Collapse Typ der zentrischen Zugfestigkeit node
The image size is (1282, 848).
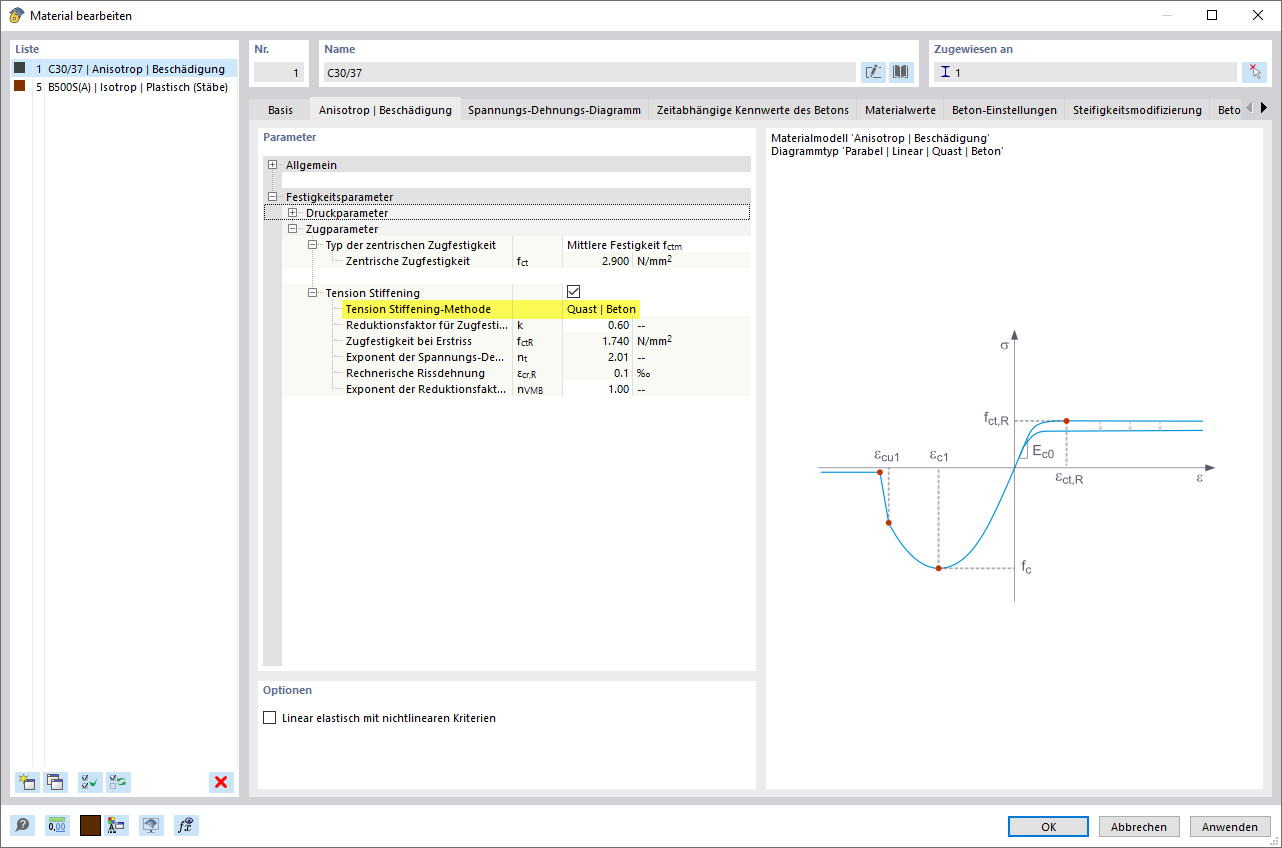[312, 245]
